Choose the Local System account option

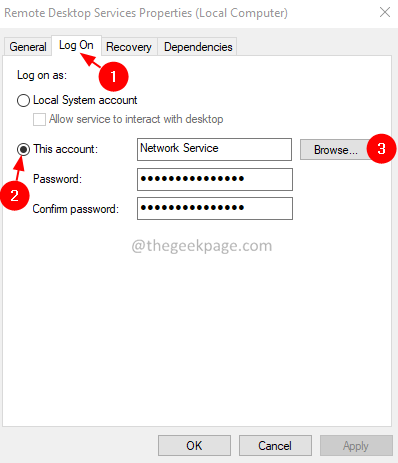click(23, 100)
